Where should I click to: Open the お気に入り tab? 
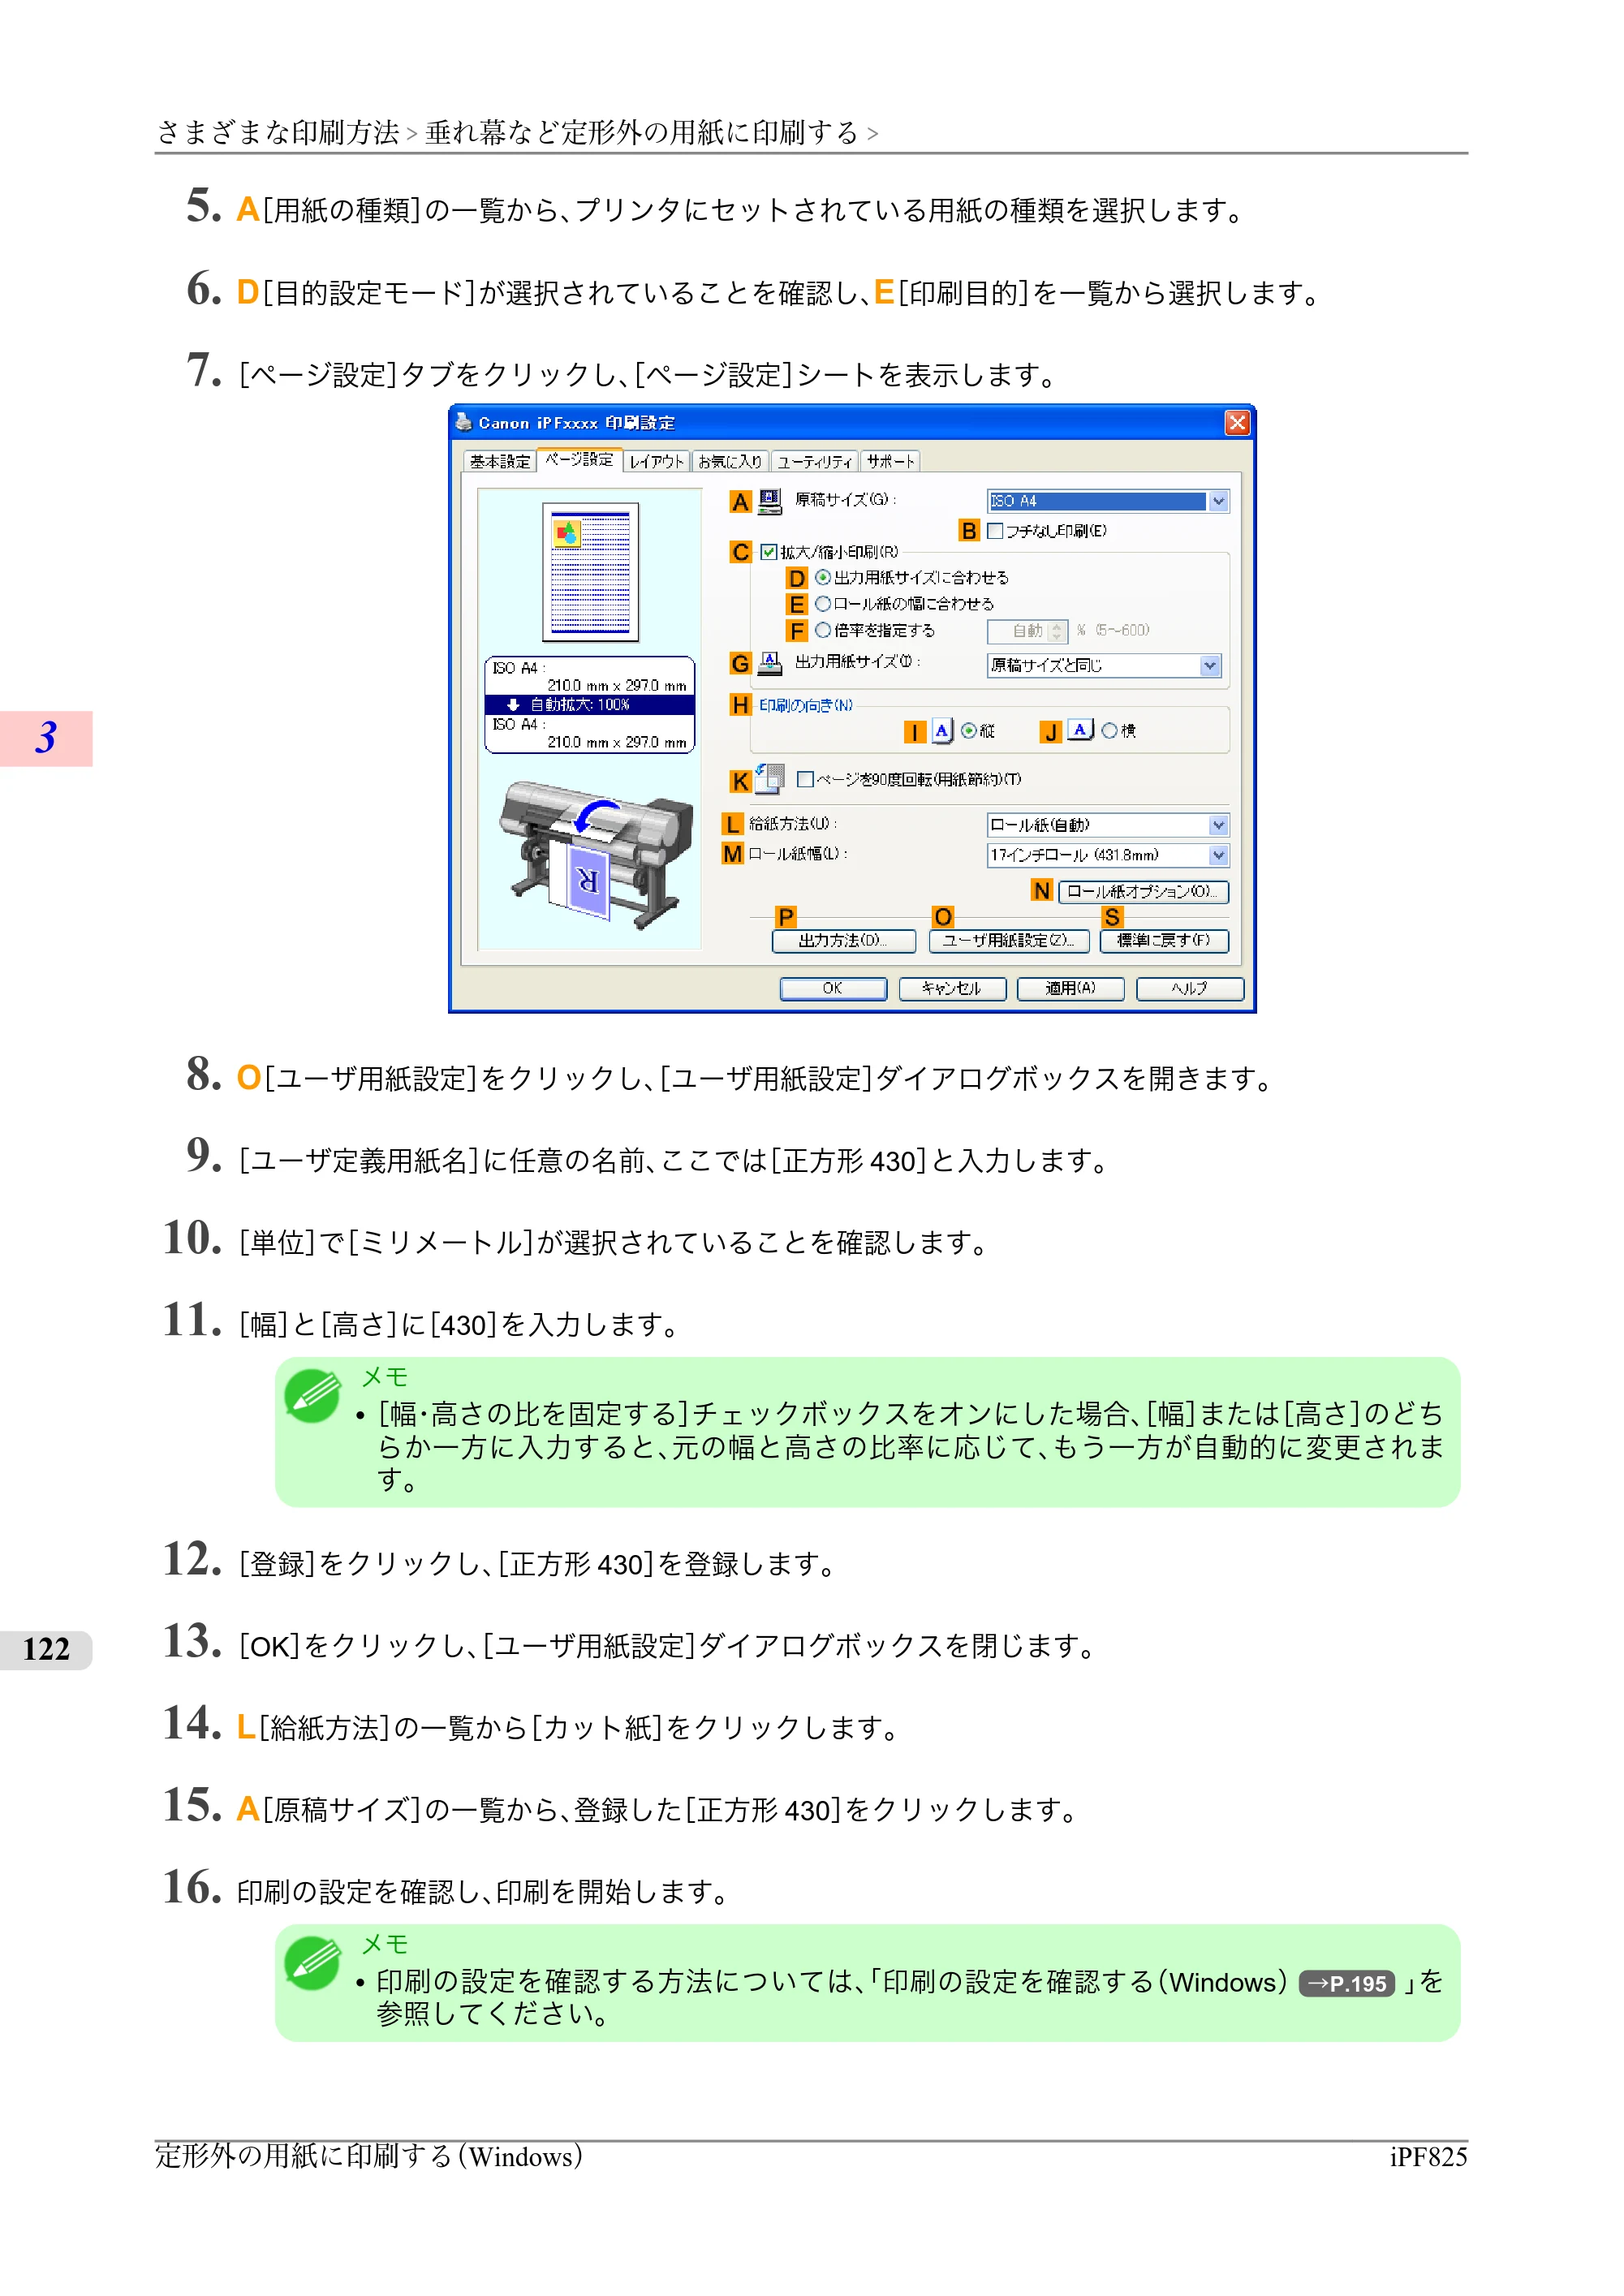point(730,461)
